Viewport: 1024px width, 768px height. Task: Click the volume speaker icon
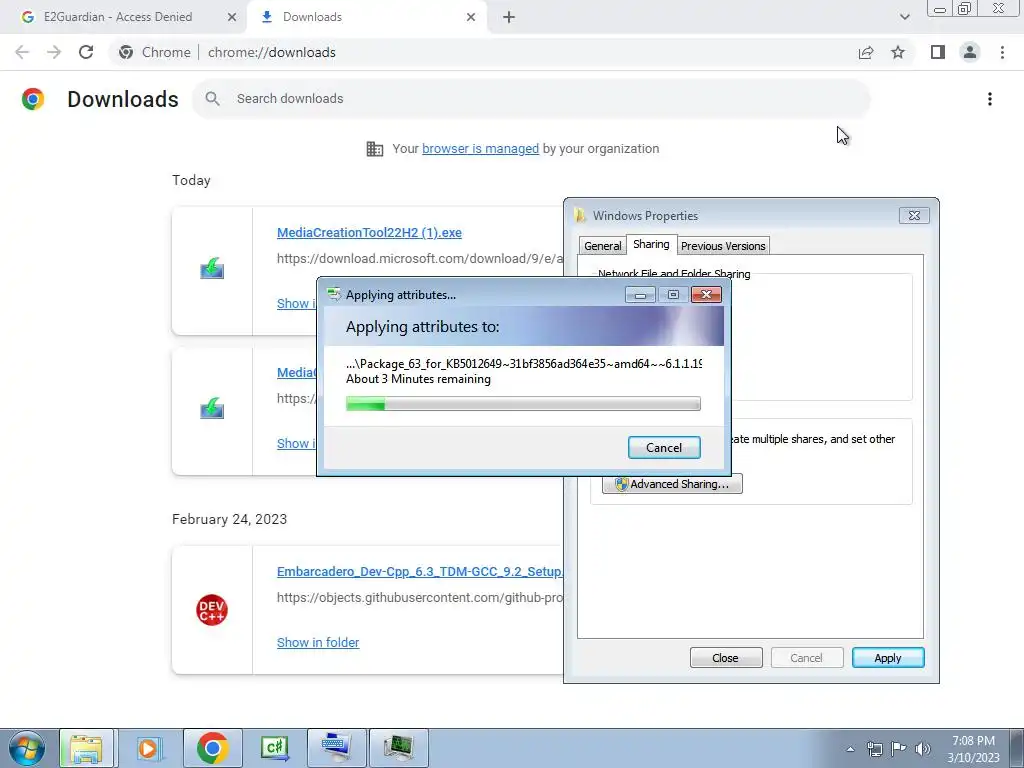[923, 749]
